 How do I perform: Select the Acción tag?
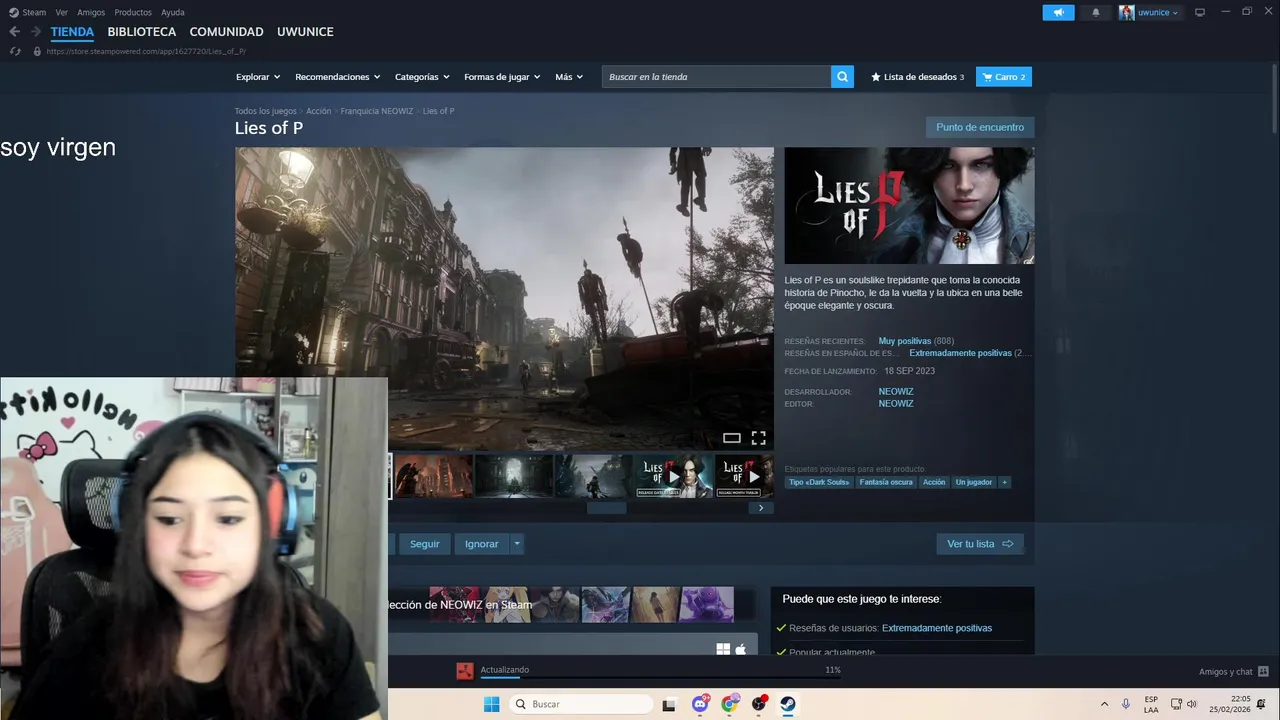934,482
